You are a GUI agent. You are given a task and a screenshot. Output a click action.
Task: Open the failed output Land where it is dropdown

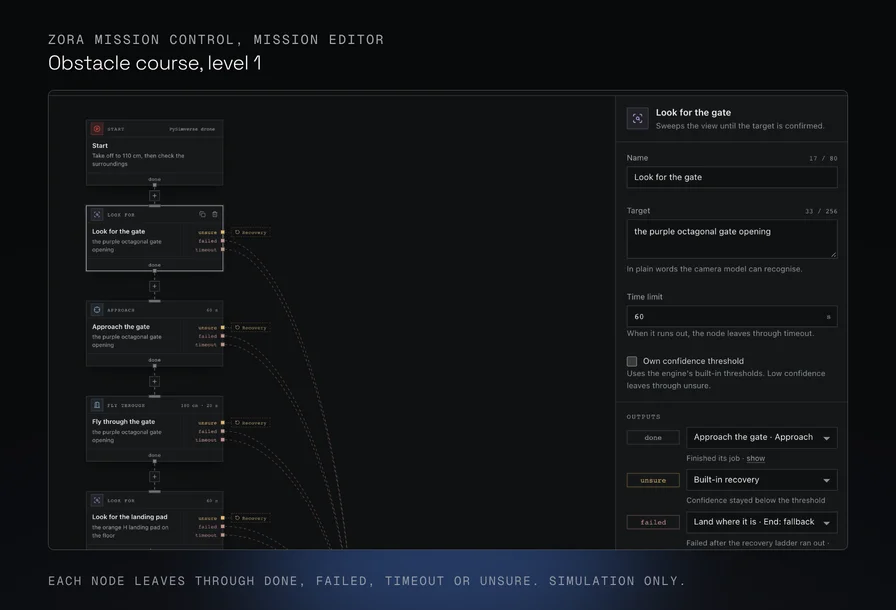[x=762, y=522]
